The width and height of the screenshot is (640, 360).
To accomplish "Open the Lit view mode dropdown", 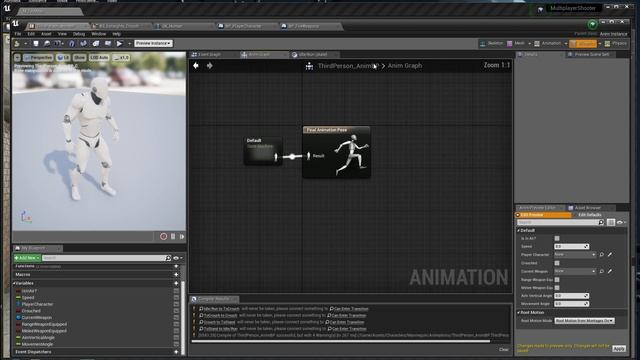I will tap(63, 58).
